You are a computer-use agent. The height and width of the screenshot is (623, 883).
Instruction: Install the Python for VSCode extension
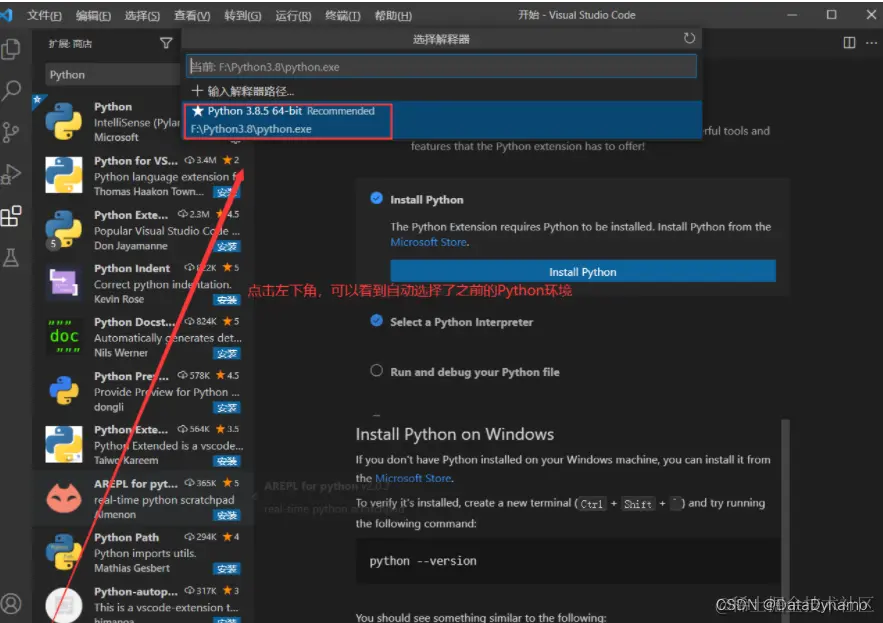[x=226, y=193]
